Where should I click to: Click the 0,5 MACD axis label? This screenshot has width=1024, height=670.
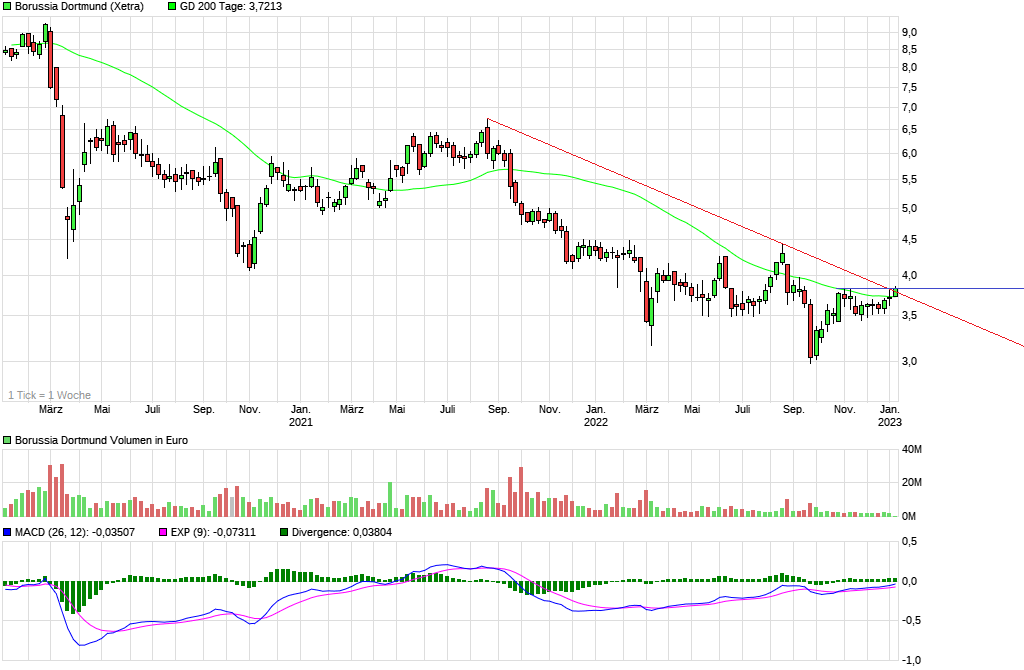click(x=909, y=541)
